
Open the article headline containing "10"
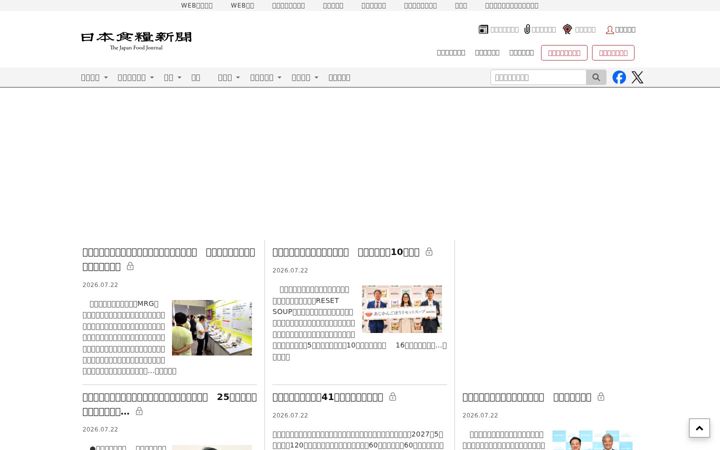click(x=346, y=252)
